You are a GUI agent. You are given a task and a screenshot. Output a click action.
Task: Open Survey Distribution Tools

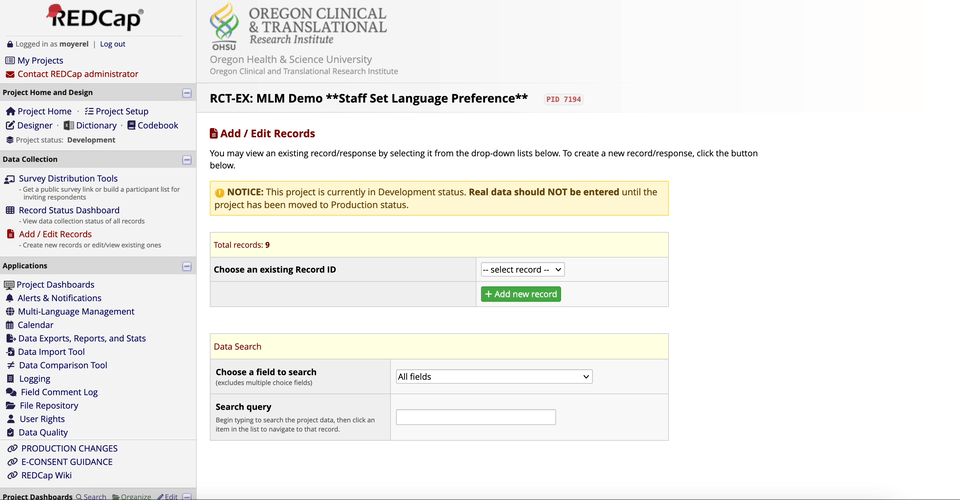(68, 179)
